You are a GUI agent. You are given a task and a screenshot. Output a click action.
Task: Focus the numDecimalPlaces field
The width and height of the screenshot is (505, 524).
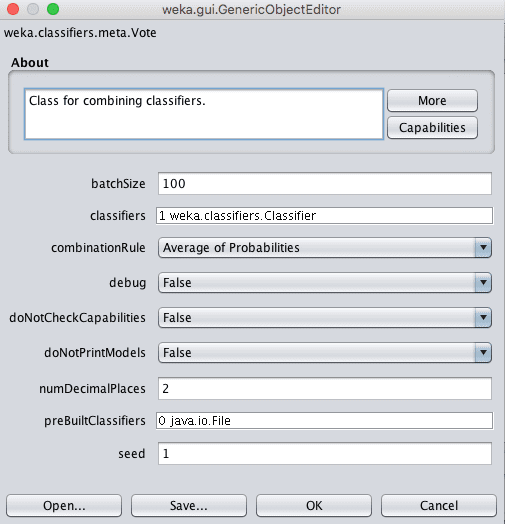pos(325,388)
